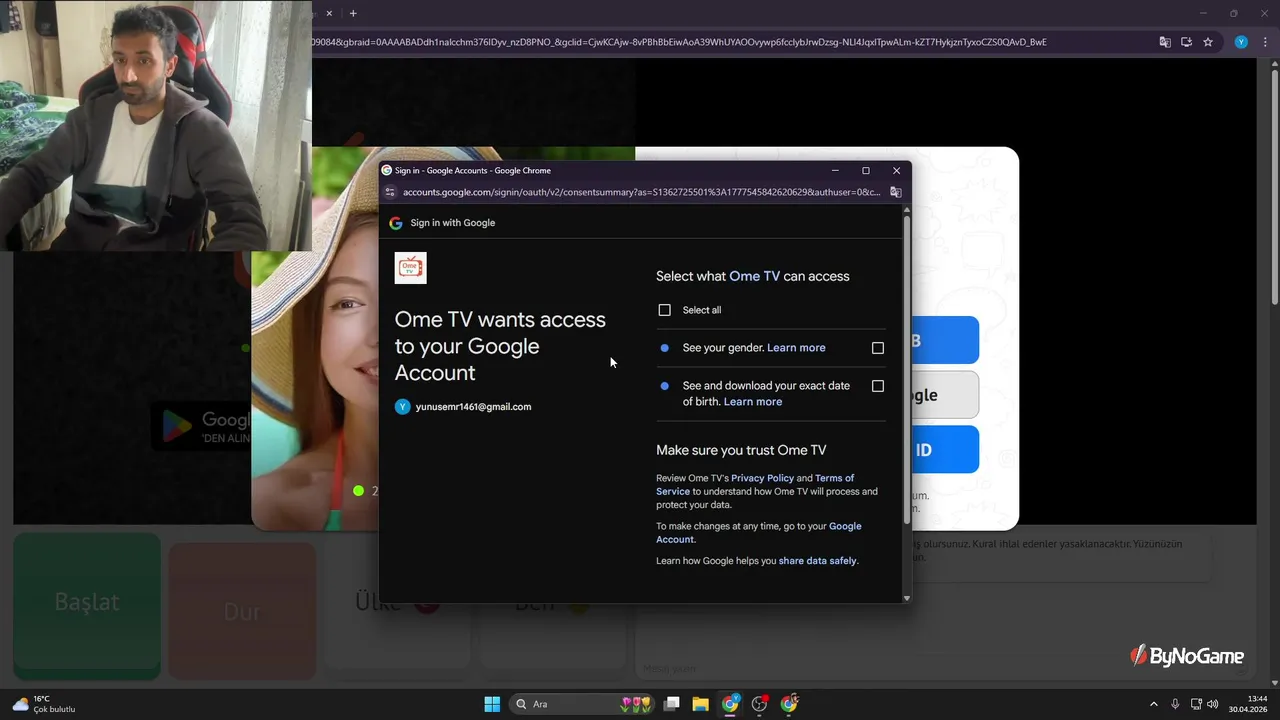The width and height of the screenshot is (1280, 720).
Task: Click the volume icon in system tray
Action: click(x=1213, y=704)
